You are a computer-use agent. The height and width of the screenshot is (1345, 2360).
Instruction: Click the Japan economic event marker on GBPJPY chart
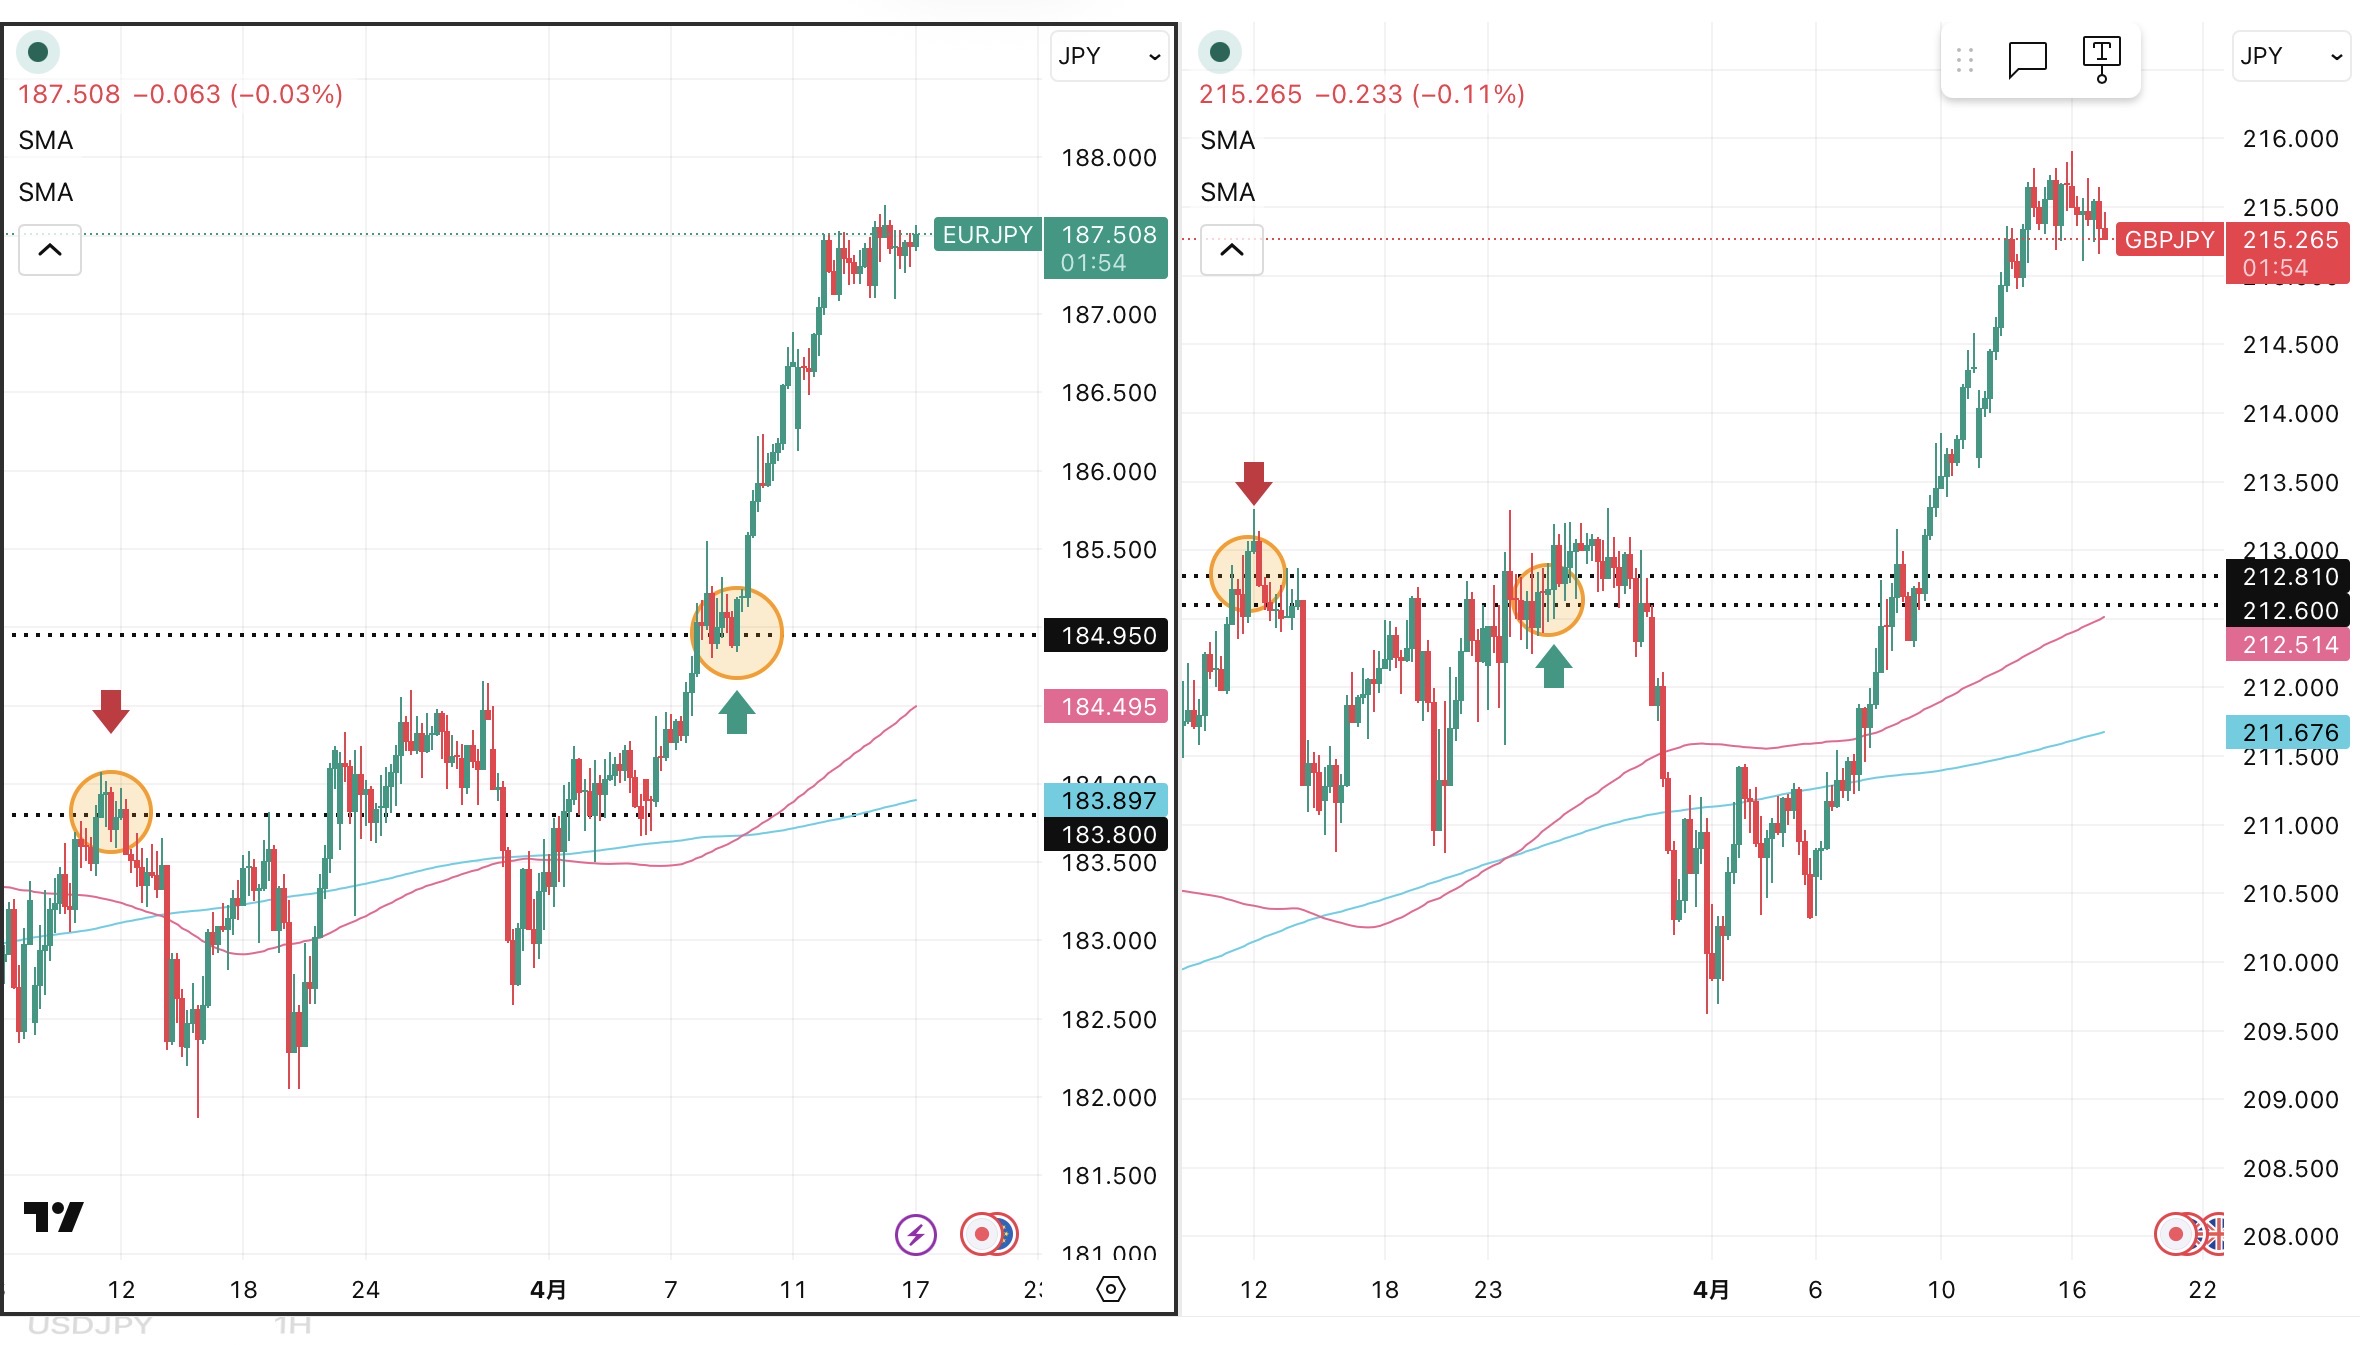2176,1234
